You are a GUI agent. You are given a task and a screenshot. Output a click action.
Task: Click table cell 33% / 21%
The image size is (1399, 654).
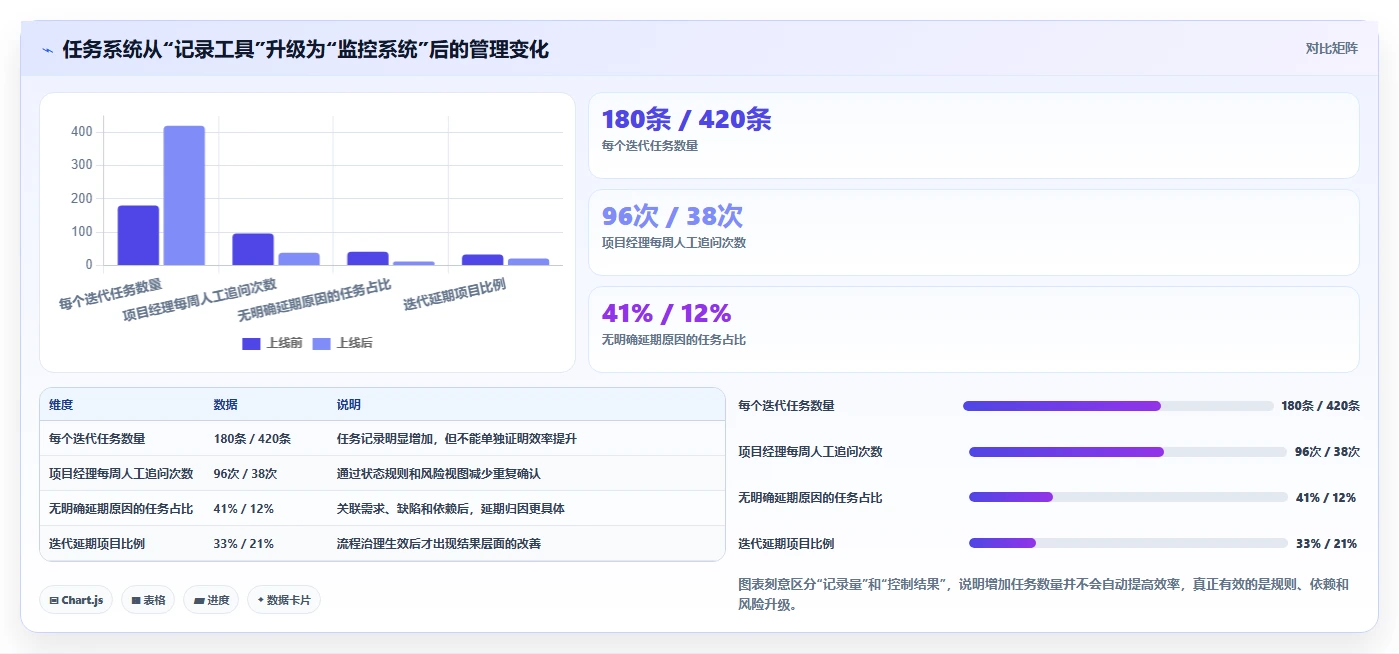coord(243,544)
